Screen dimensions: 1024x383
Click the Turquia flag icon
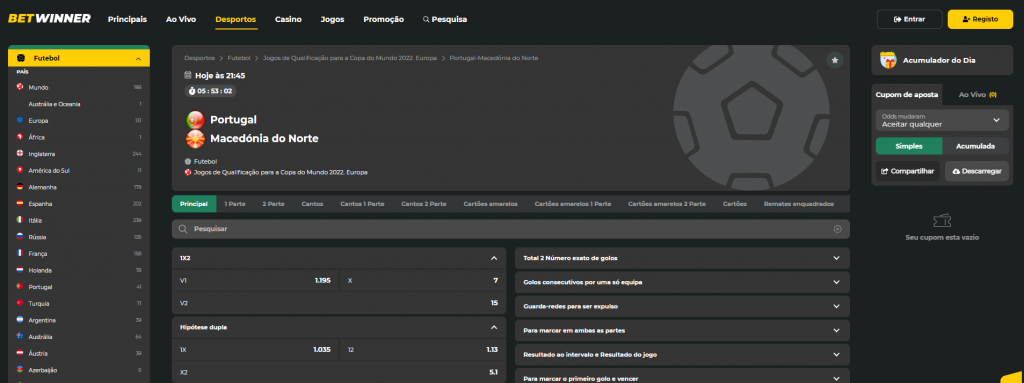(20, 303)
